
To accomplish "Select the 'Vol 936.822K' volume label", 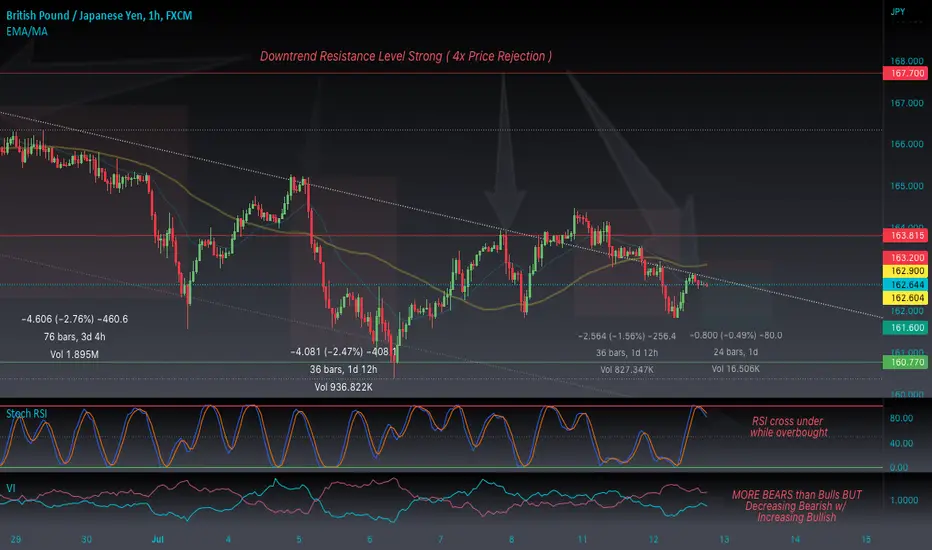I will pyautogui.click(x=344, y=387).
